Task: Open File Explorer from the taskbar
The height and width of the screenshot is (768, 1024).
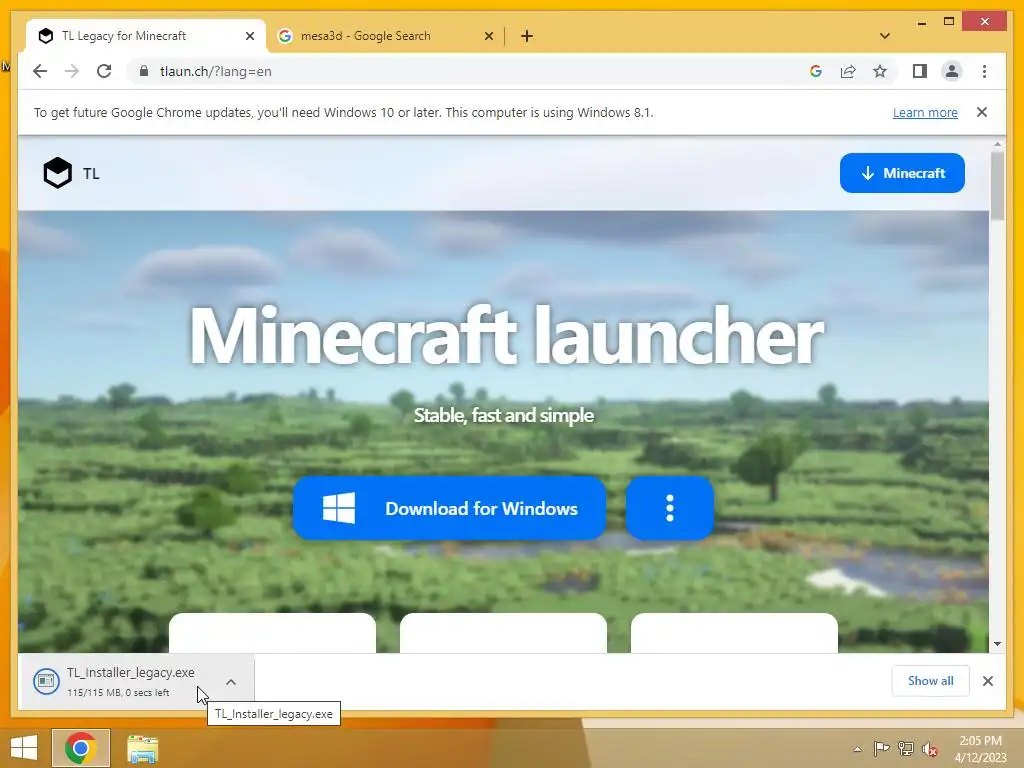Action: 142,749
